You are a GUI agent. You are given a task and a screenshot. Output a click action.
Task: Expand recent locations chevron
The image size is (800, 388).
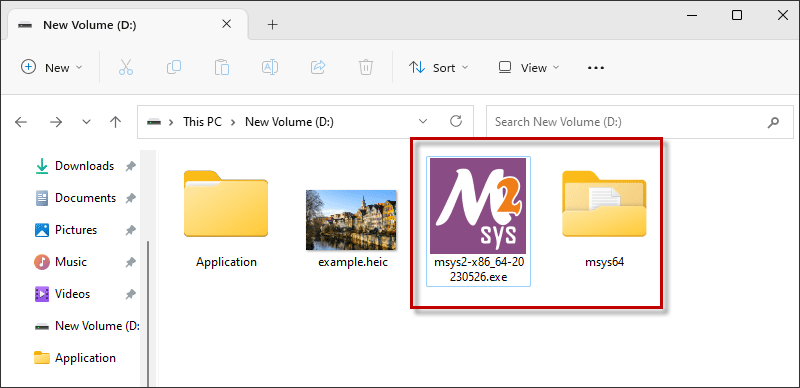point(86,122)
